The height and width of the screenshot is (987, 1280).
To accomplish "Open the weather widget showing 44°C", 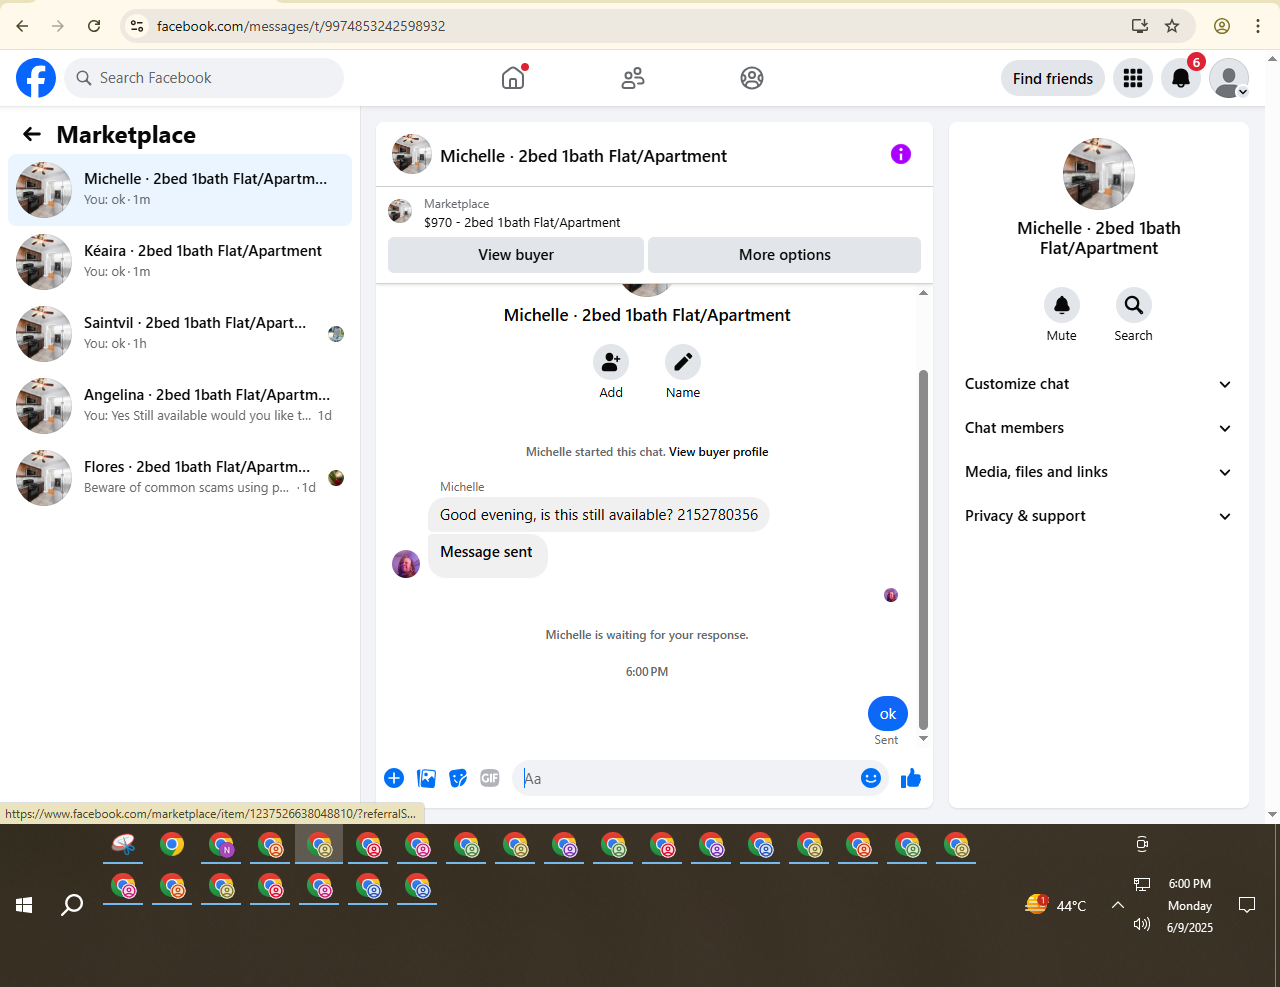I will (x=1055, y=905).
